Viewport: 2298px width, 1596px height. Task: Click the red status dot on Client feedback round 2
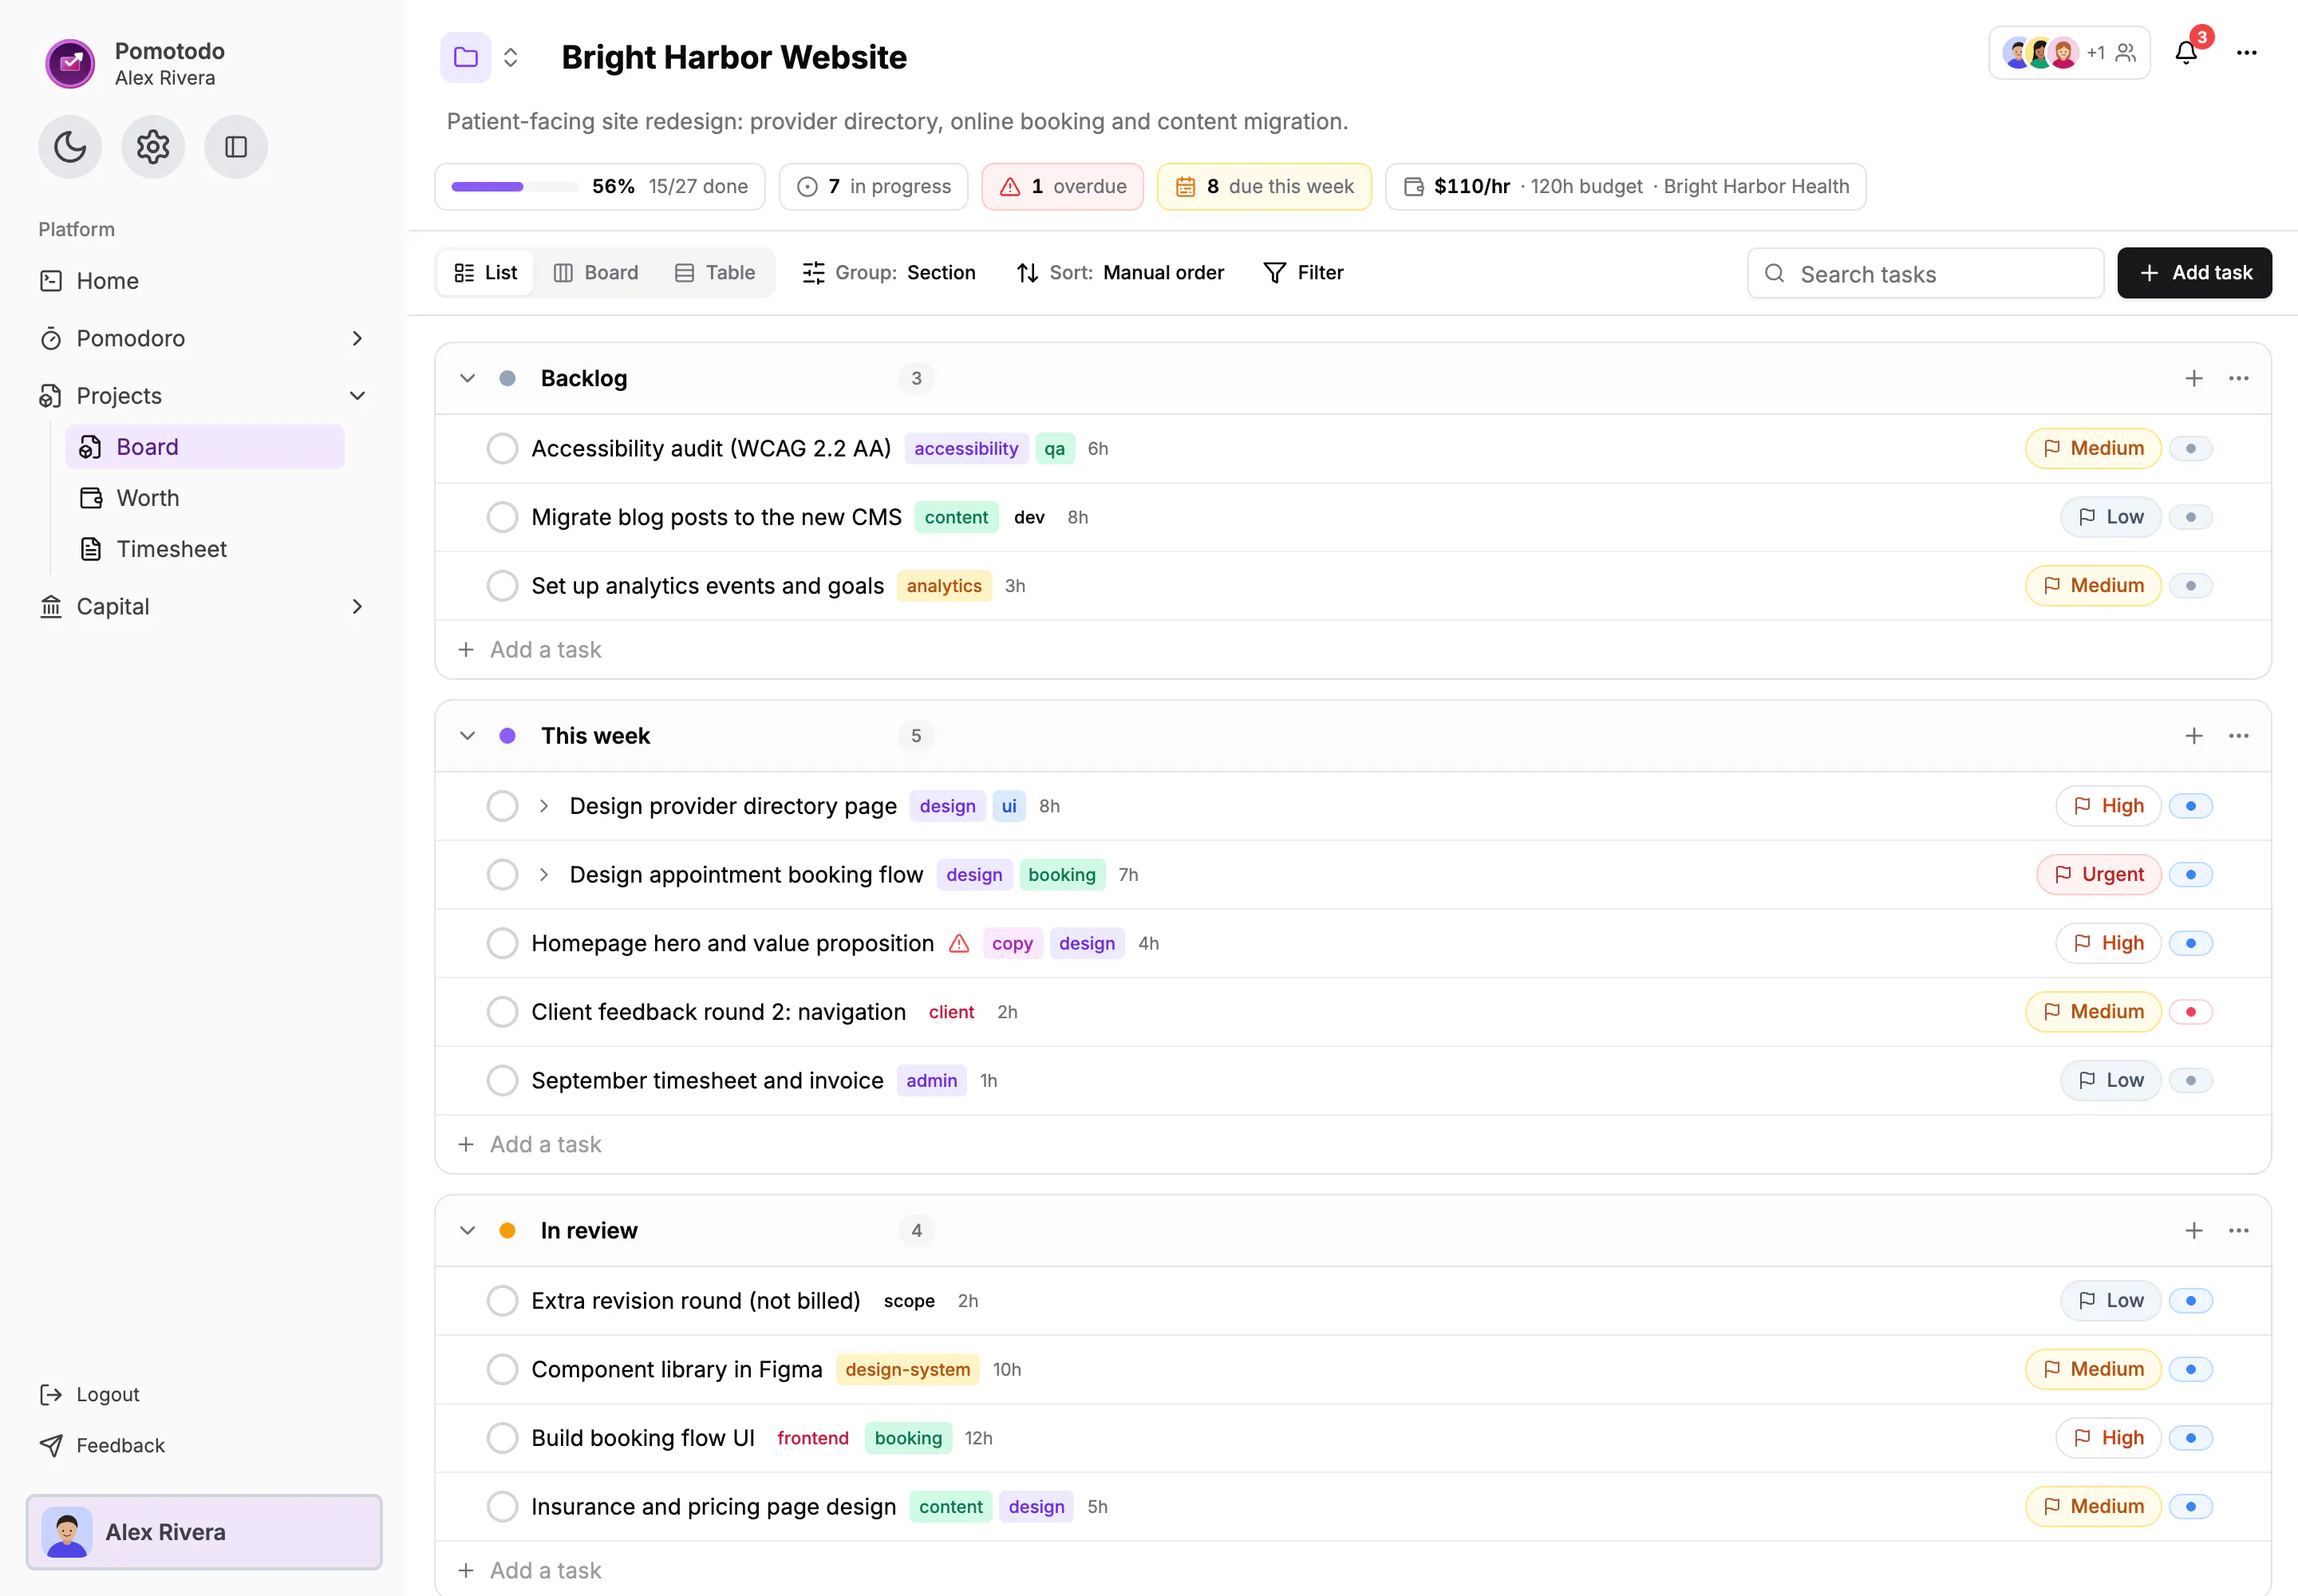2191,1013
